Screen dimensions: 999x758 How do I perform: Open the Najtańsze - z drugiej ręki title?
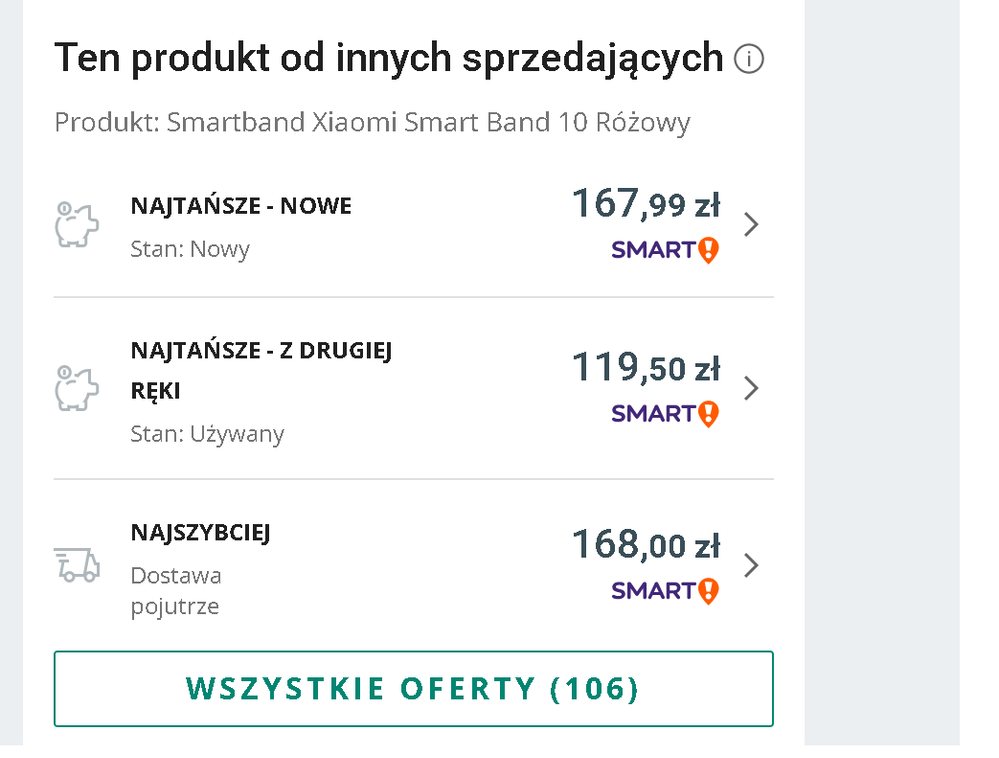(x=260, y=370)
